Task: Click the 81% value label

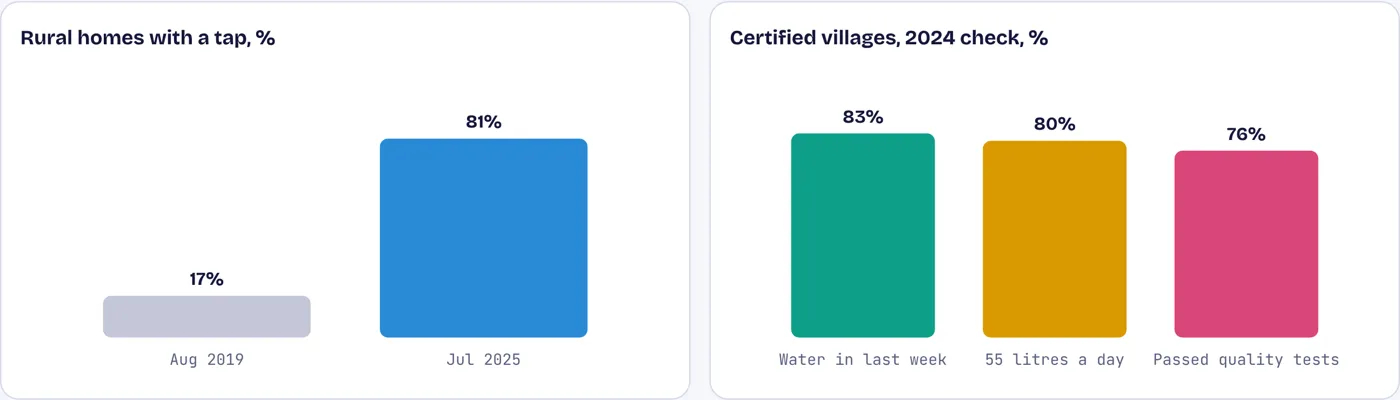Action: [x=483, y=122]
